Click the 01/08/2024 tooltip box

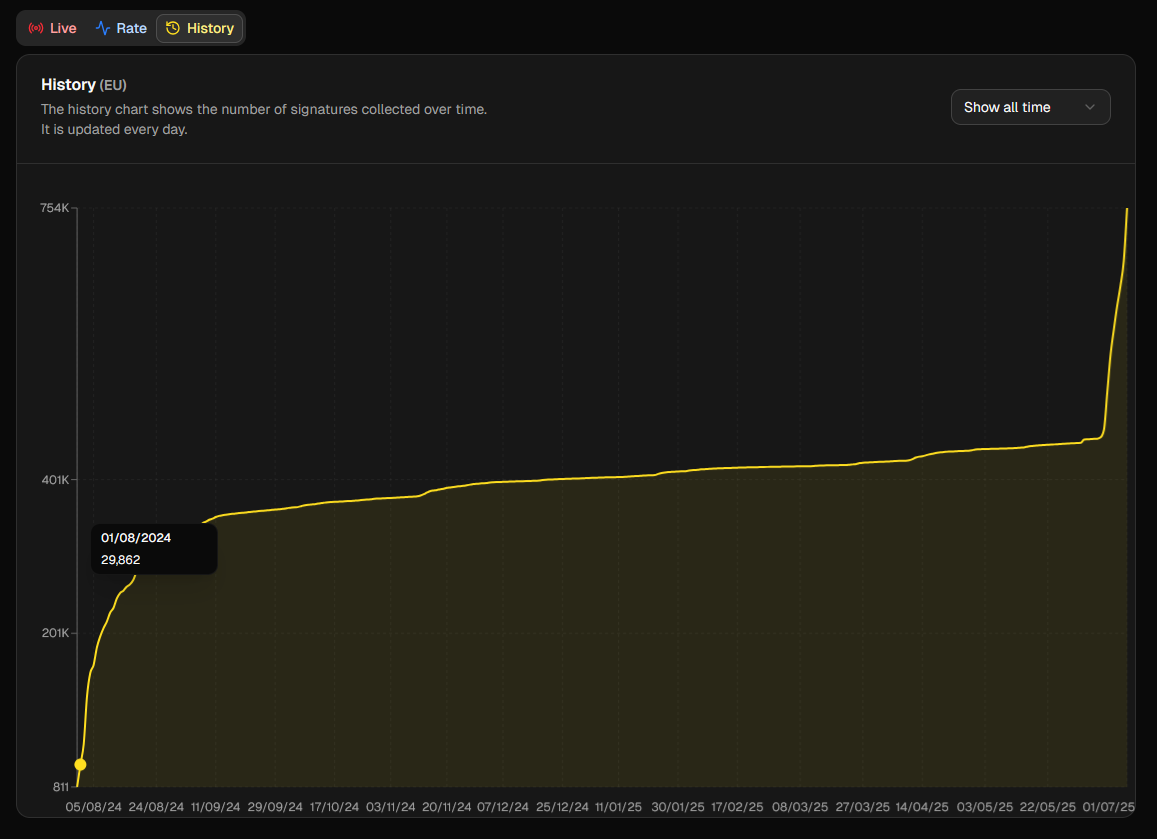tap(154, 549)
